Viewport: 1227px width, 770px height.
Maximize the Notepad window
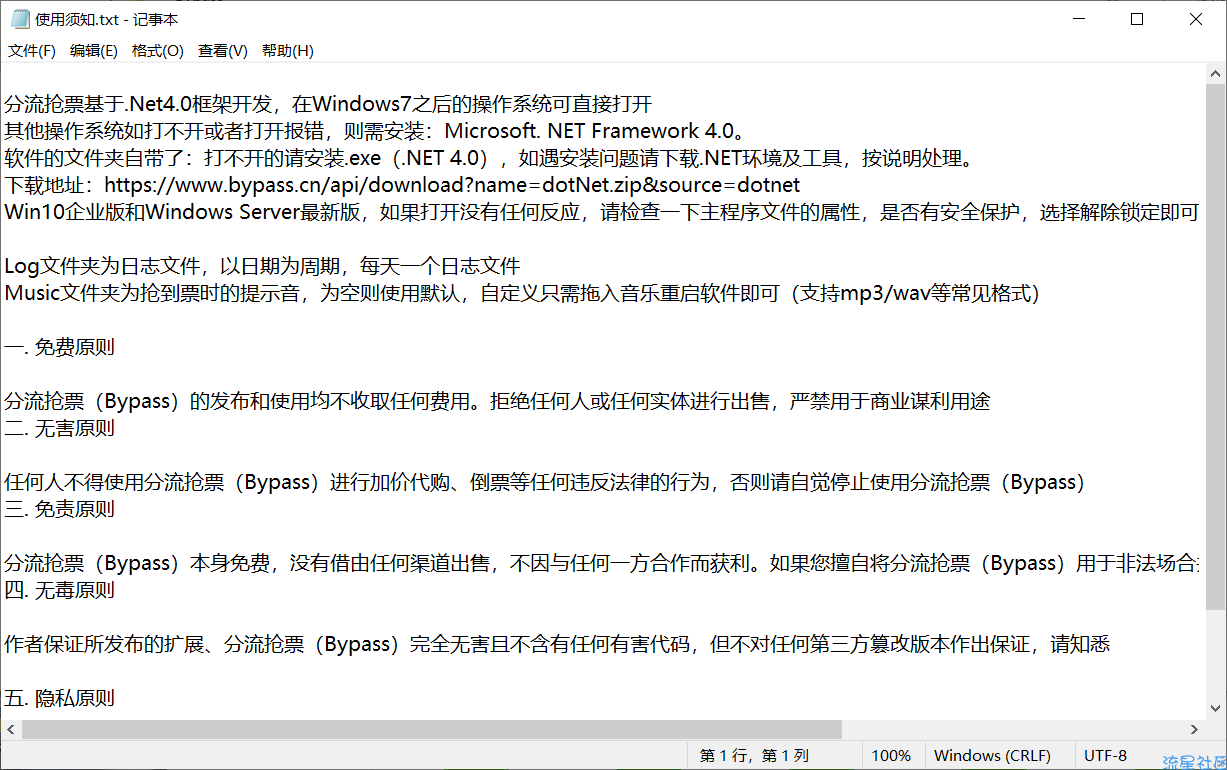pyautogui.click(x=1136, y=18)
